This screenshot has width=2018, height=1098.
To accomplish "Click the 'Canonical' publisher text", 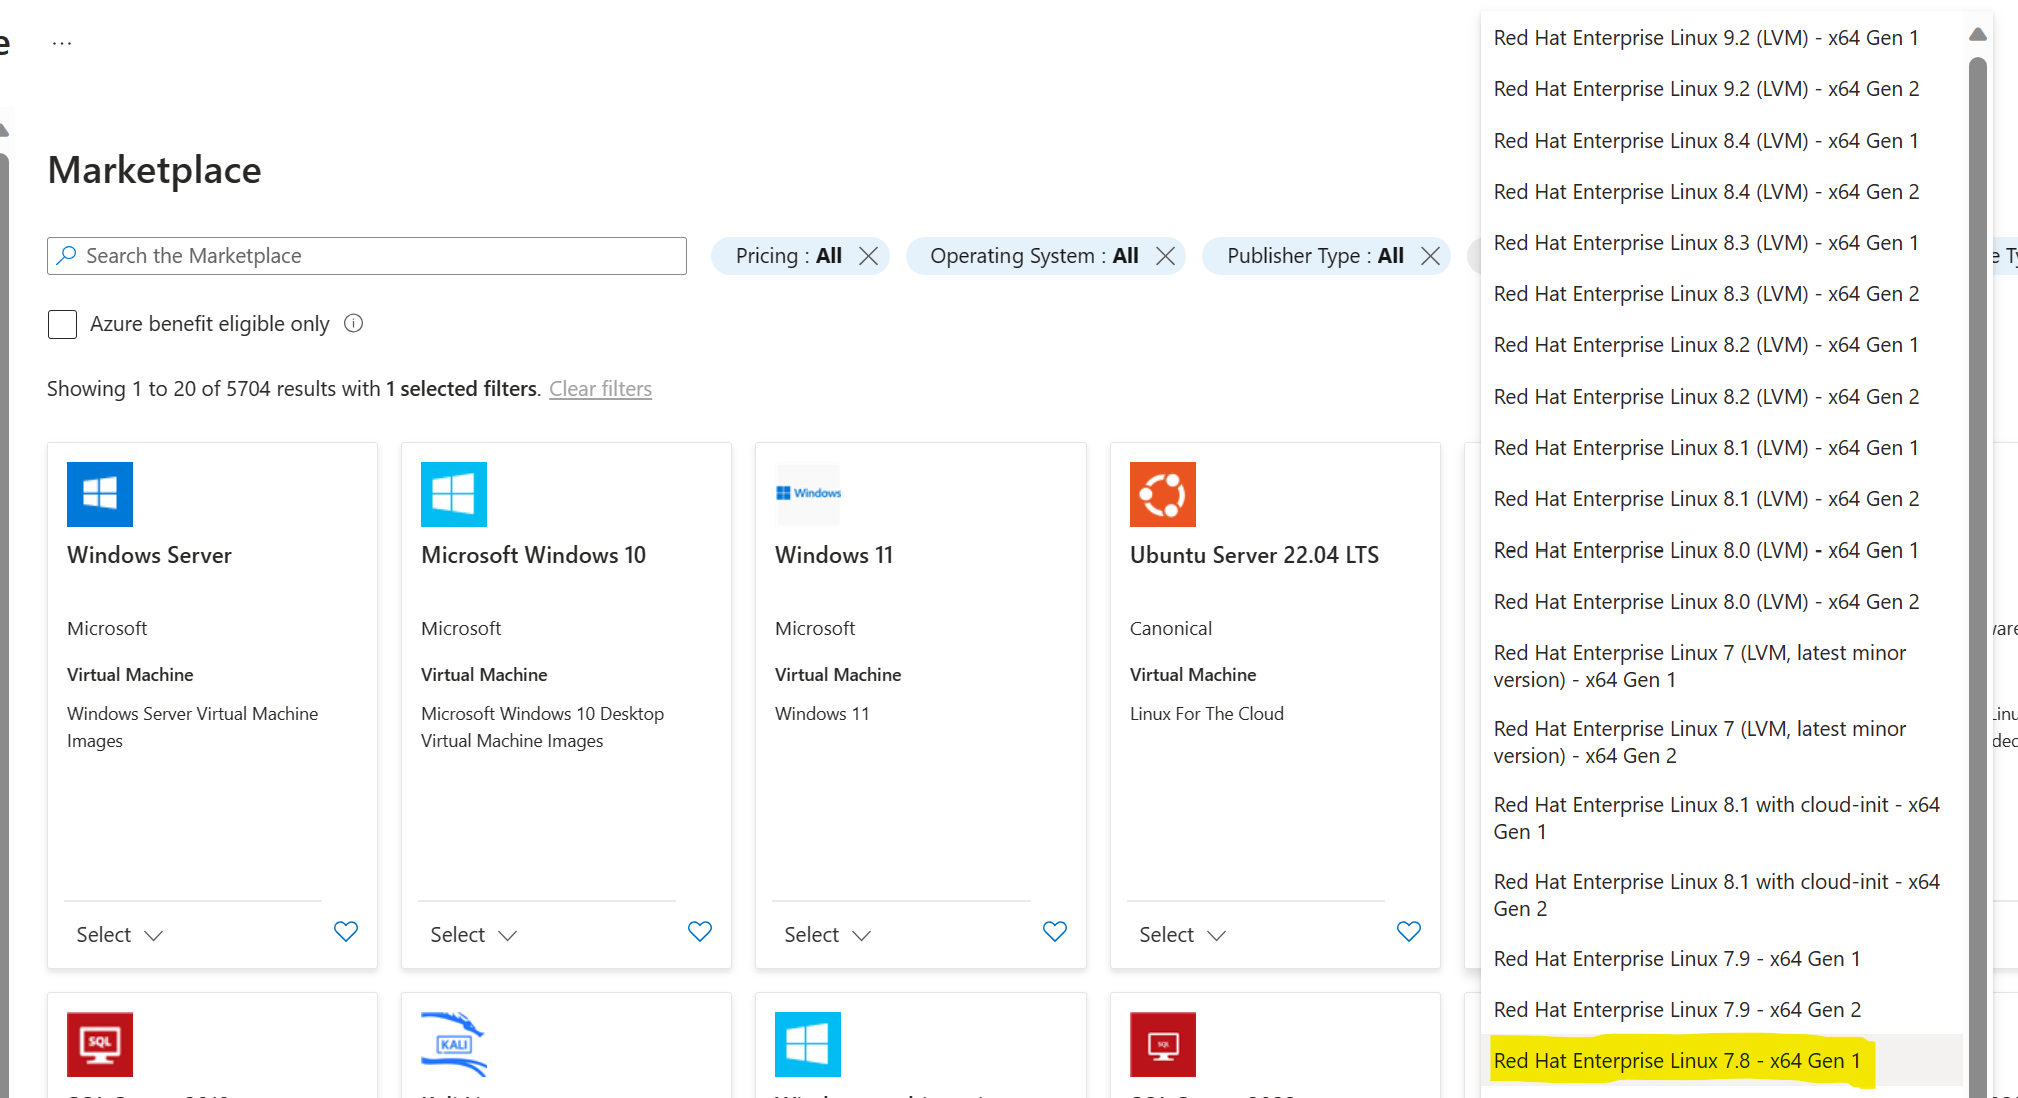I will (x=1171, y=629).
